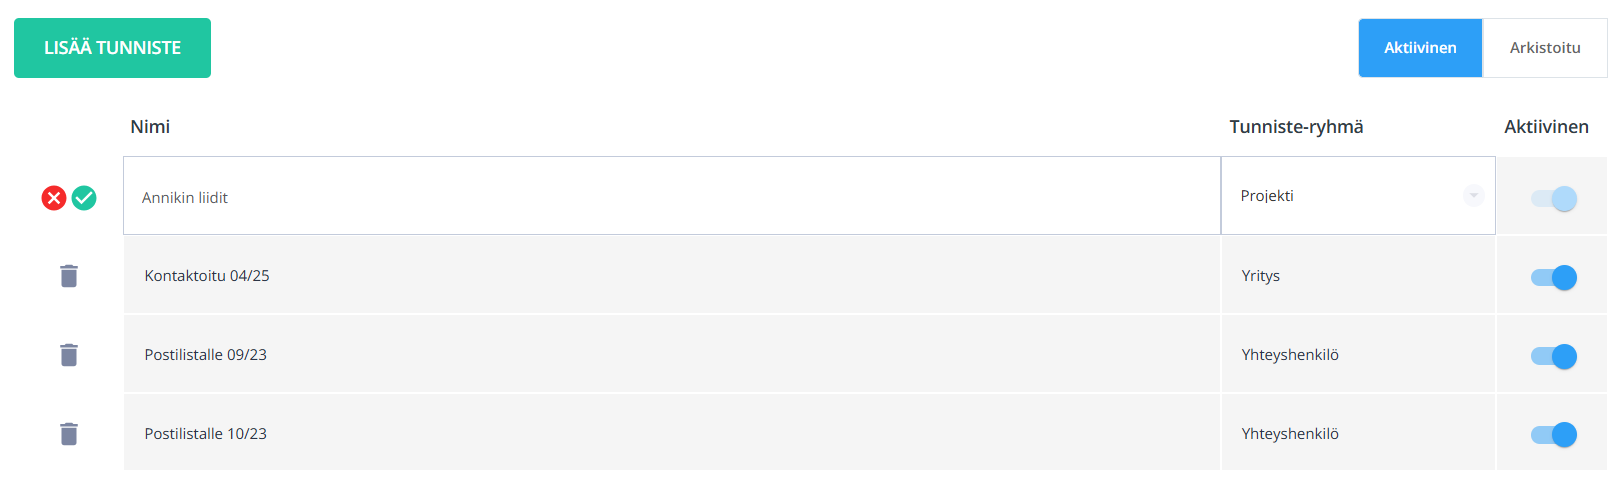Click the Lisää tunniste button
The width and height of the screenshot is (1621, 489).
(112, 48)
